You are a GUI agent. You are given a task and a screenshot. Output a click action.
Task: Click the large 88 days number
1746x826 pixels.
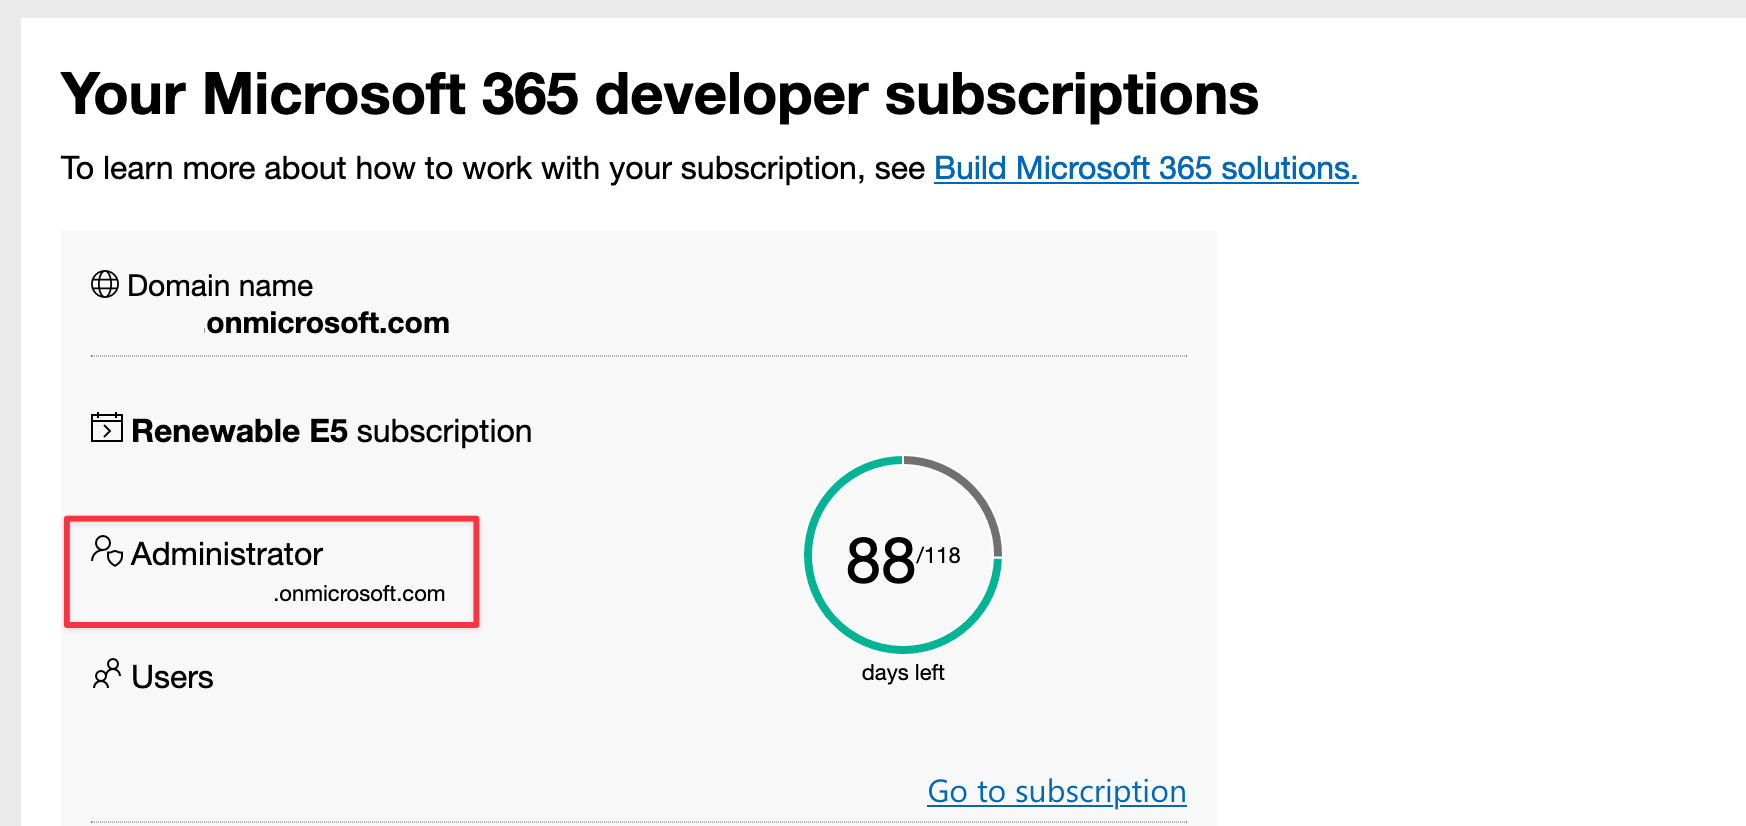tap(880, 561)
